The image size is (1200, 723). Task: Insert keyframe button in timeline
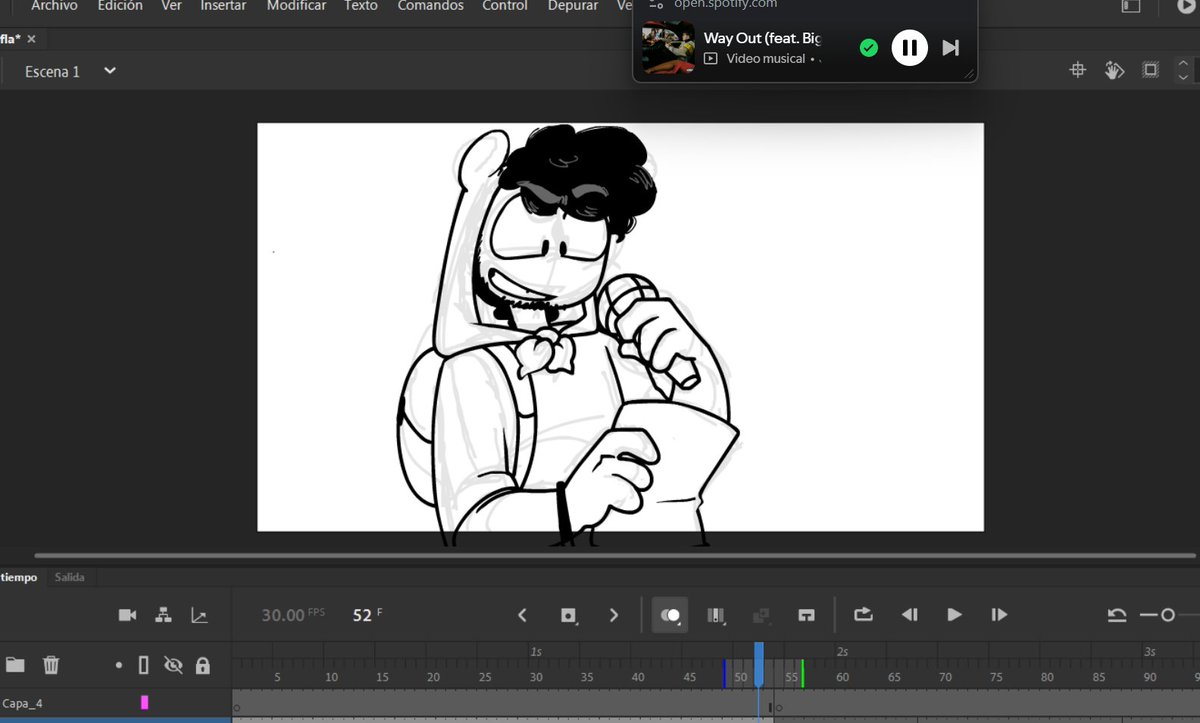click(x=568, y=615)
